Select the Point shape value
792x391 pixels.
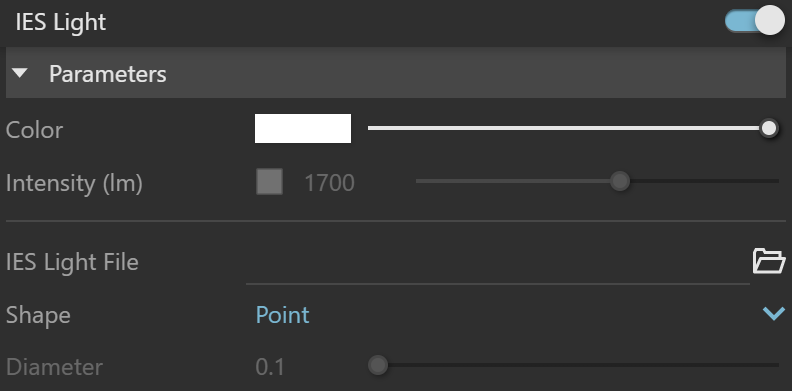tap(282, 315)
